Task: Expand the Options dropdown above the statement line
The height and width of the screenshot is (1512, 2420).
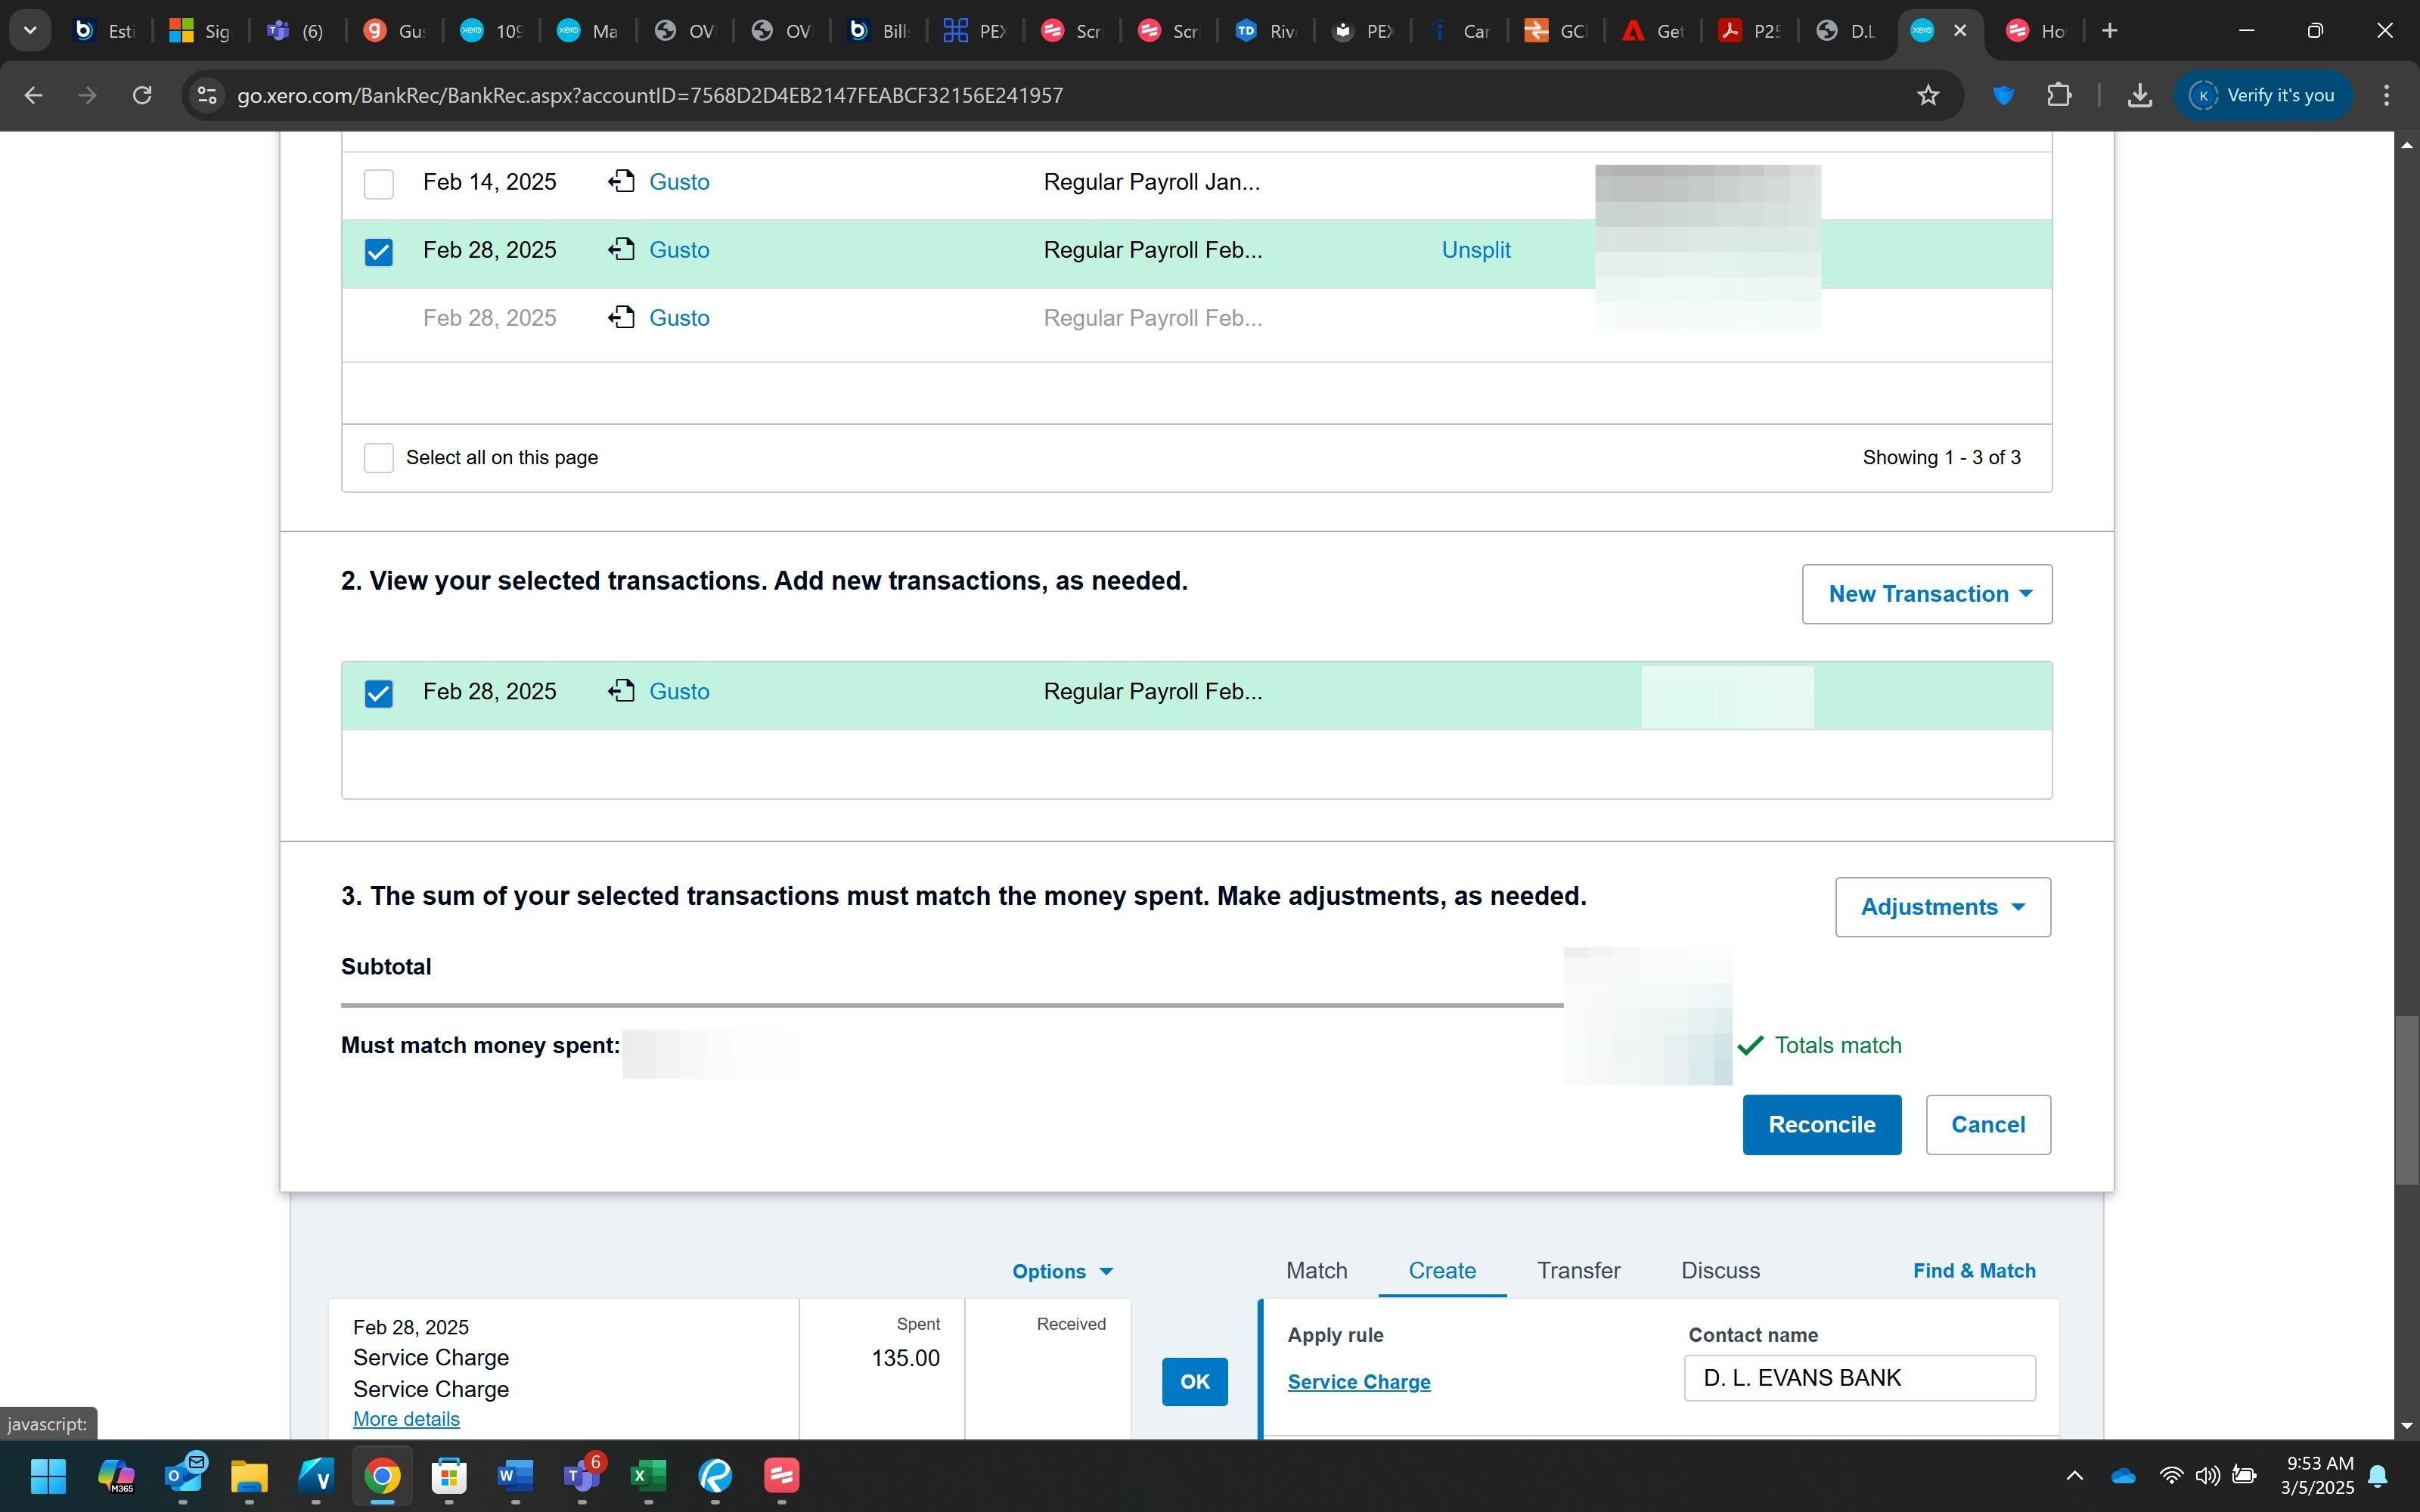Action: tap(1061, 1271)
